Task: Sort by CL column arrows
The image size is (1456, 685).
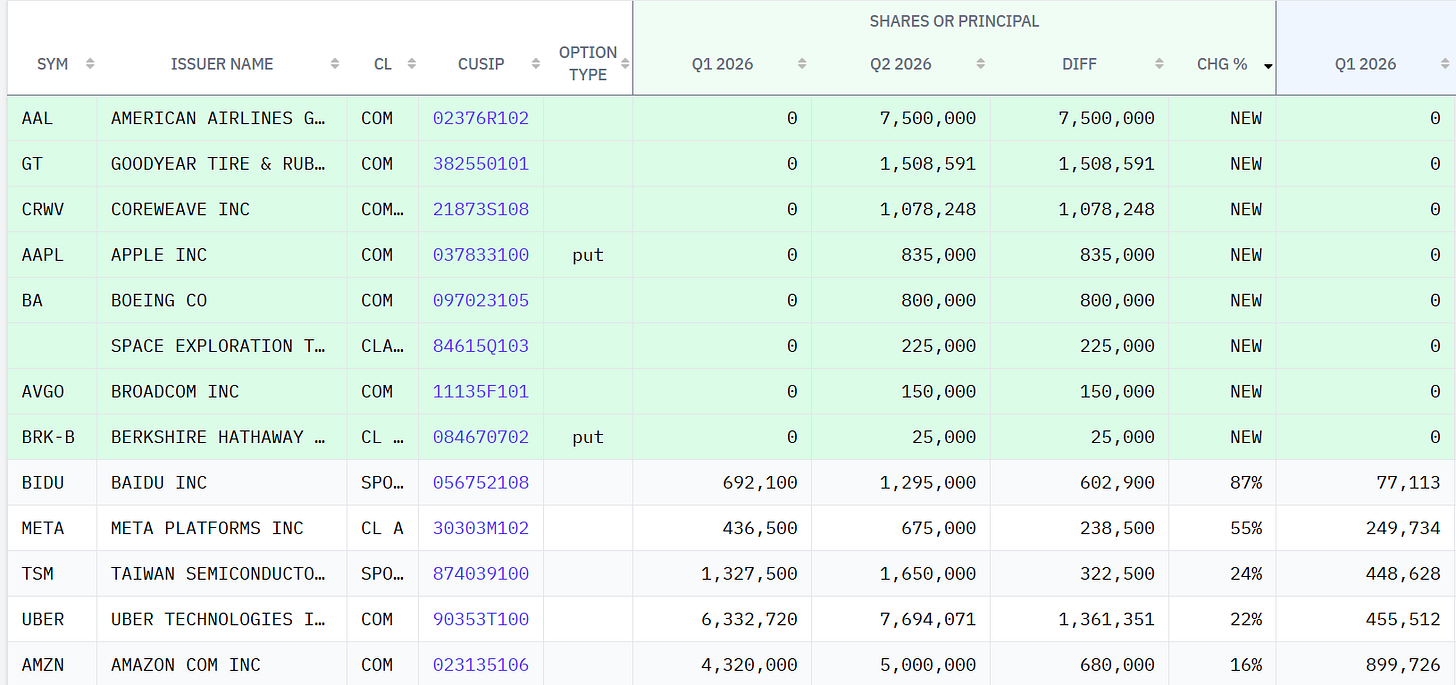Action: coord(411,64)
